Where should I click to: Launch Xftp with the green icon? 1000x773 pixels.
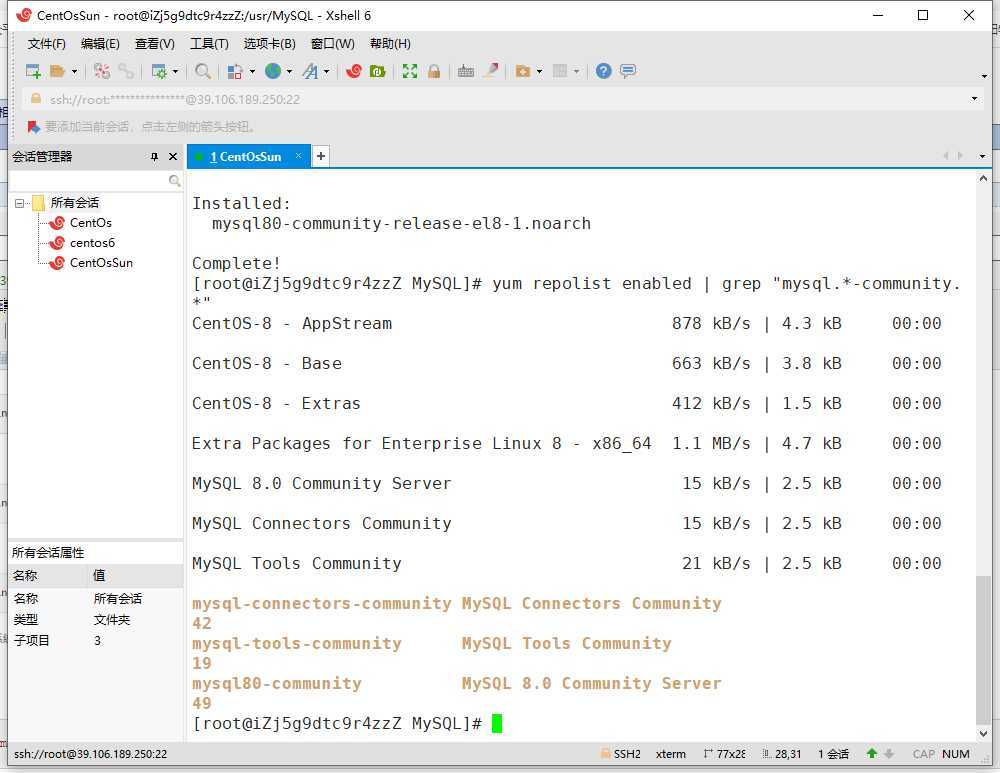tap(378, 71)
